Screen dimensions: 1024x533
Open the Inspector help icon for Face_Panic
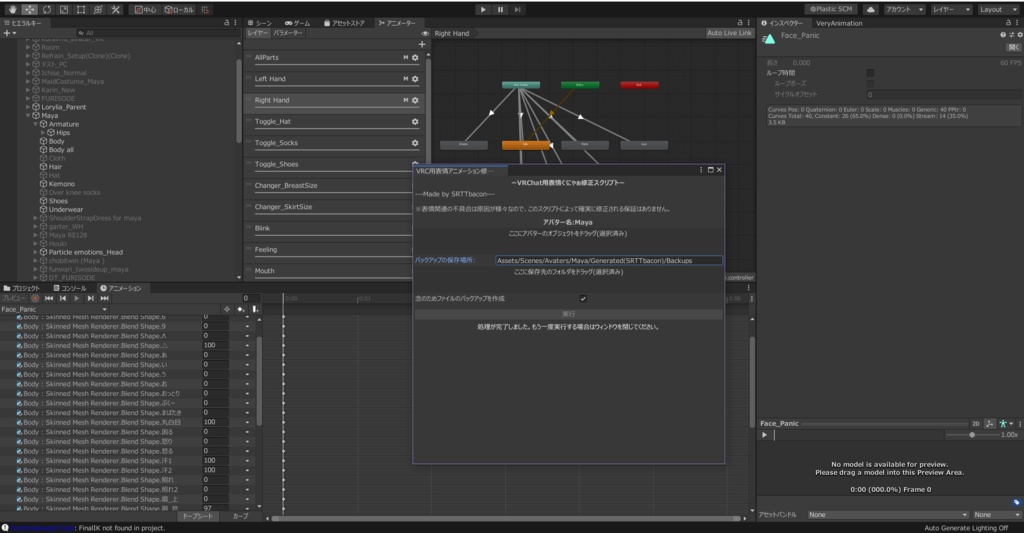tap(1003, 35)
